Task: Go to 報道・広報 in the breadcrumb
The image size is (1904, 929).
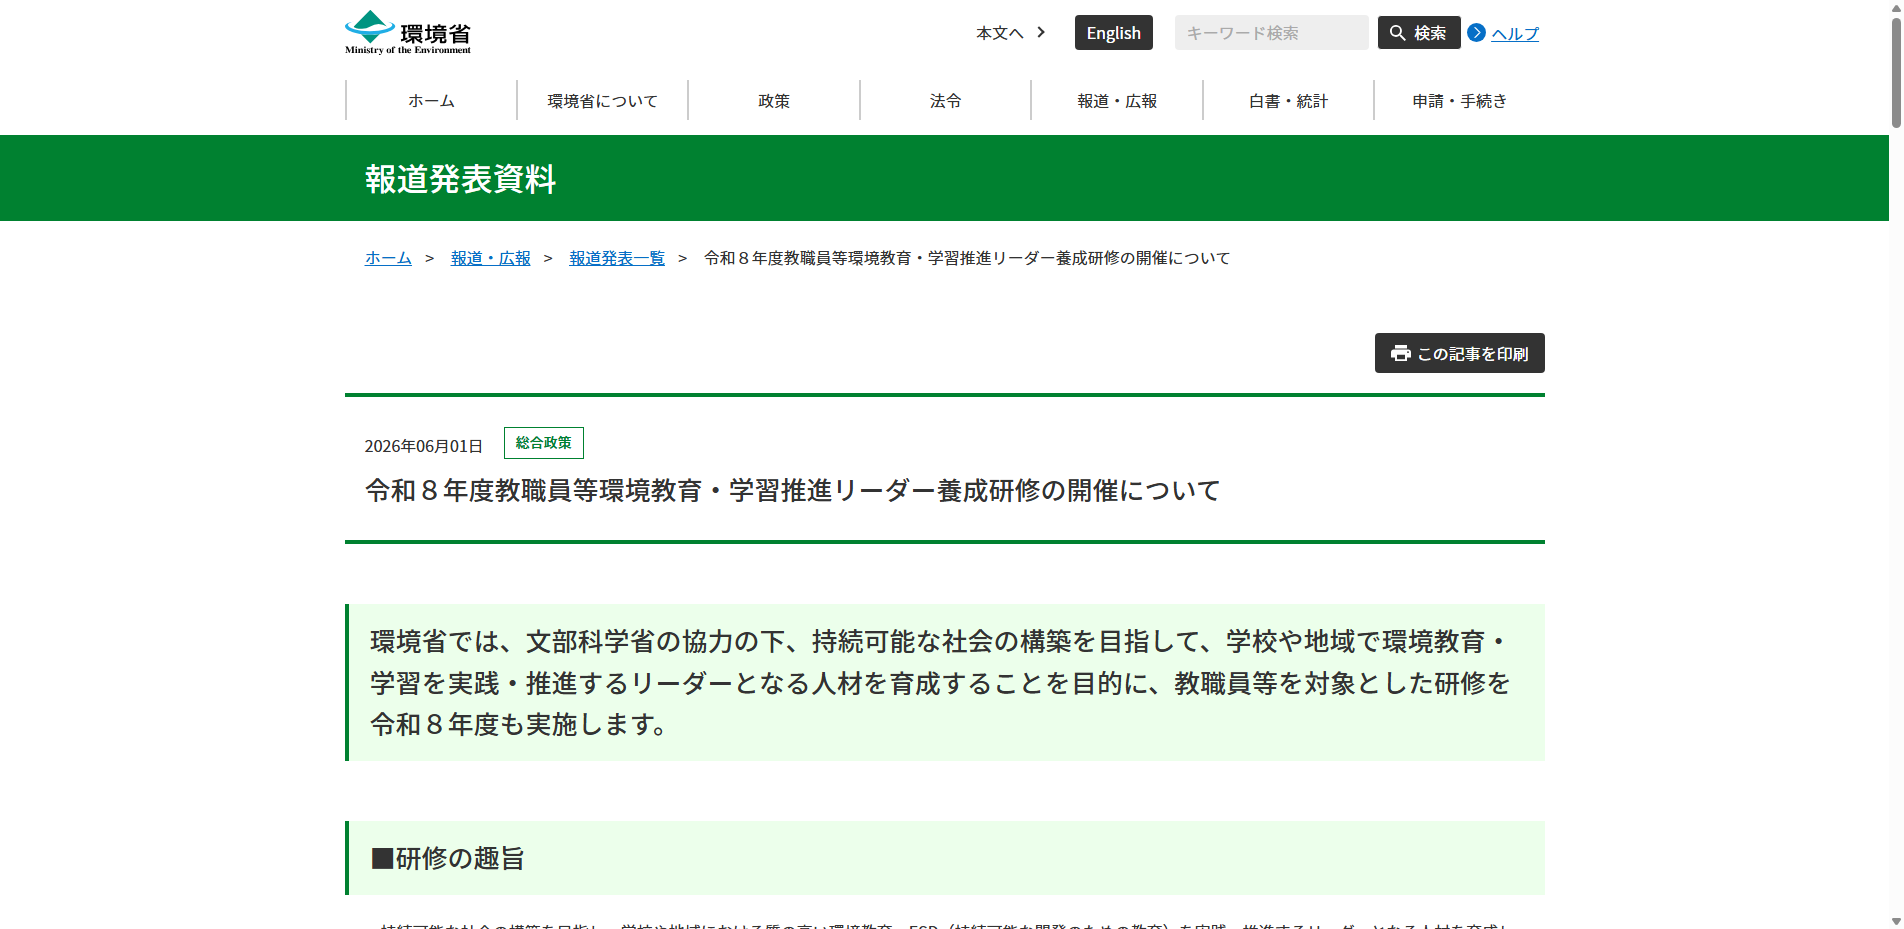Action: click(490, 258)
